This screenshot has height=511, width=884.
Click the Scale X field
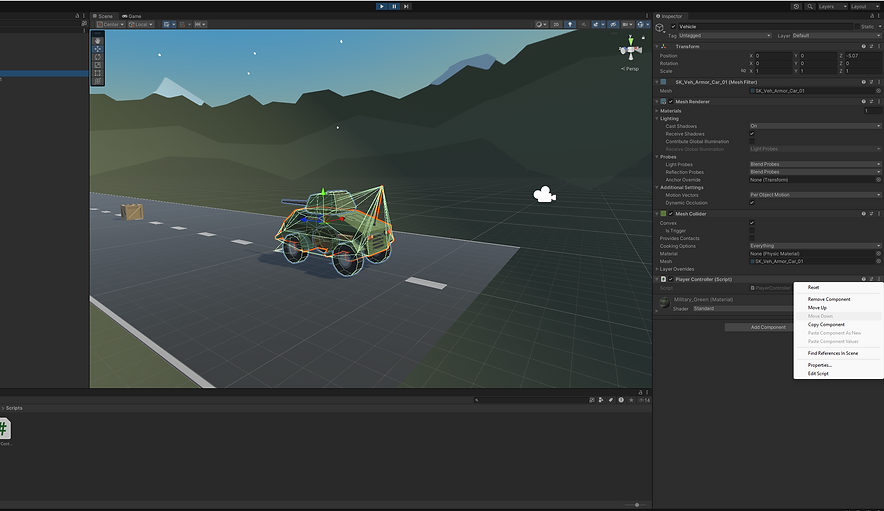point(773,71)
